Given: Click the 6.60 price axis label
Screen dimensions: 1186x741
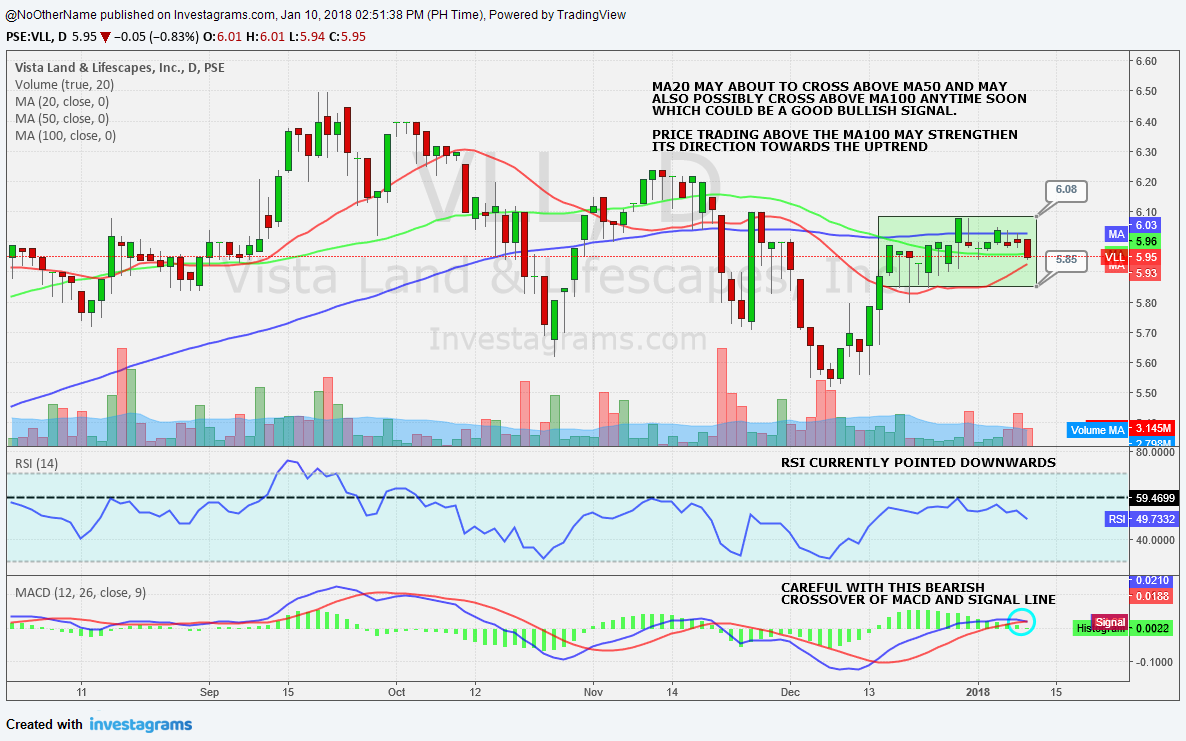Looking at the screenshot, I should [1146, 61].
